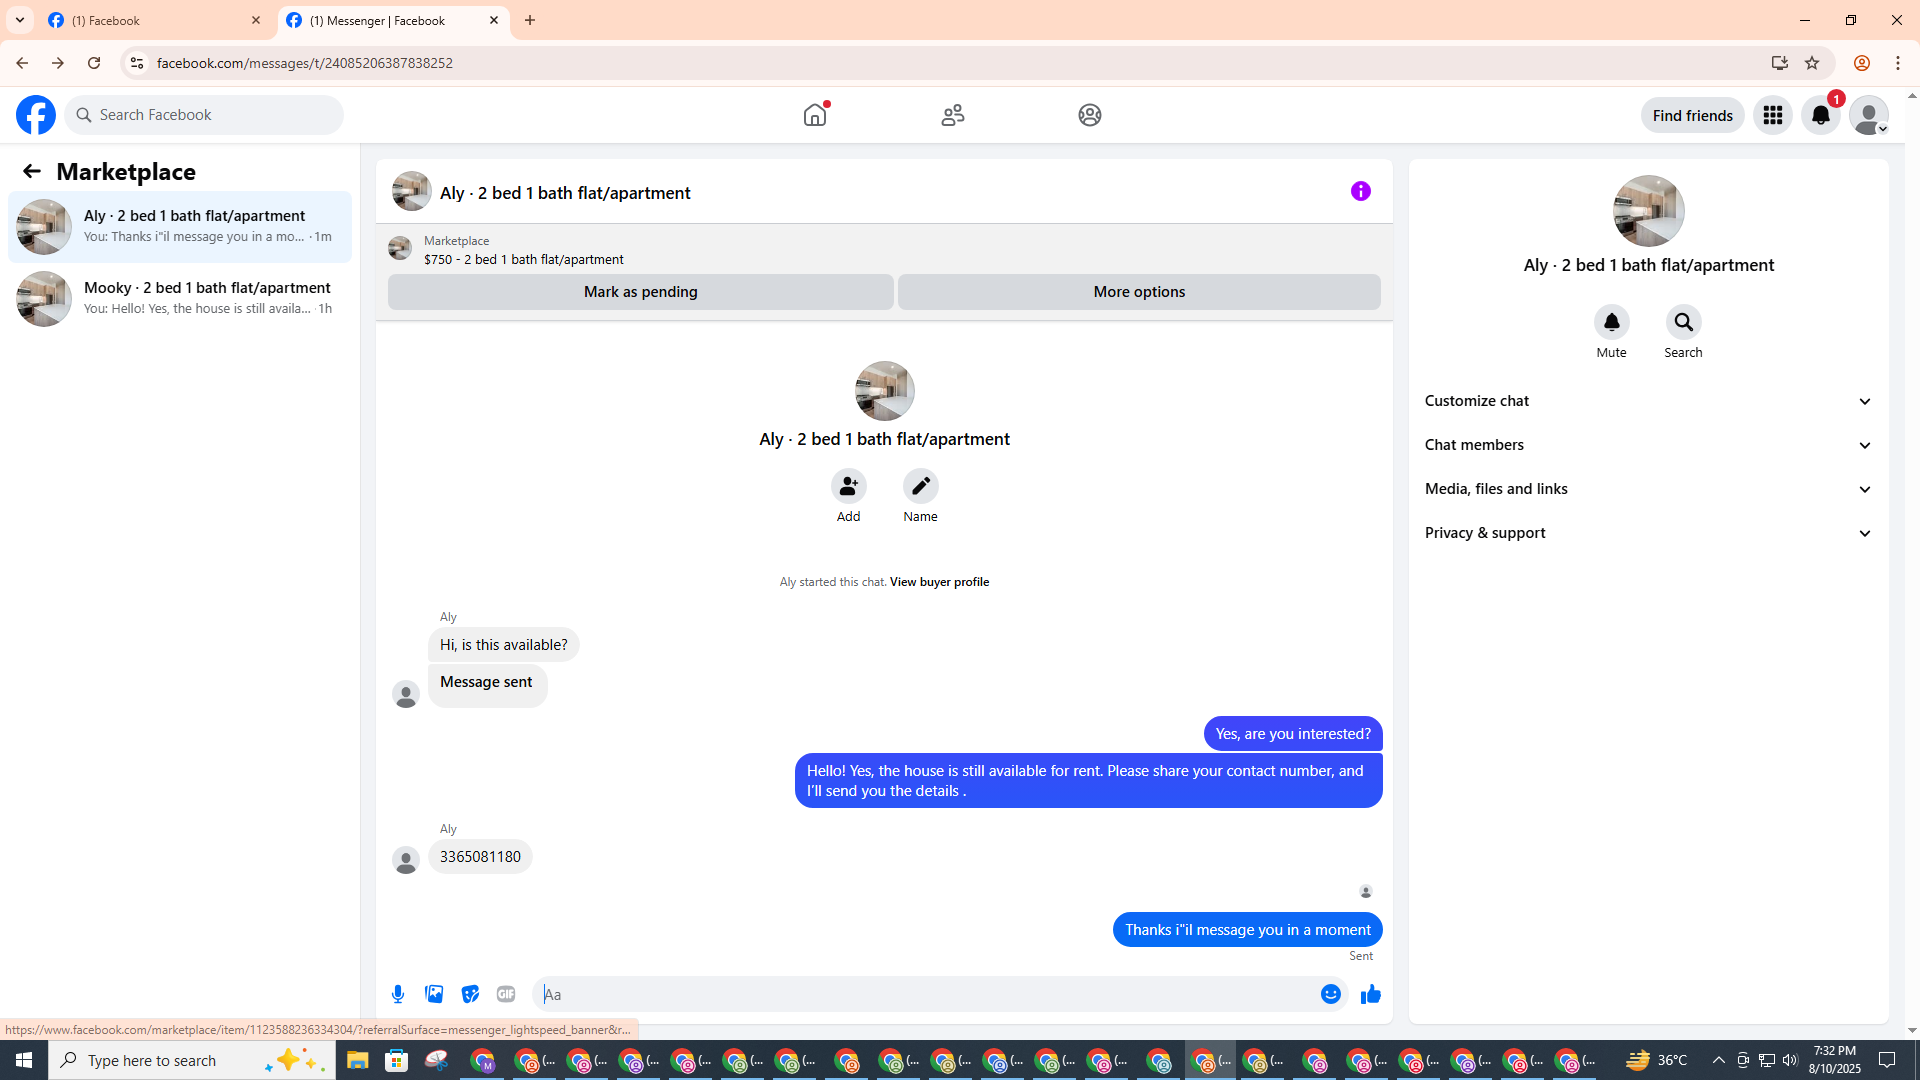Click the purple conversation info icon
Viewport: 1920px width, 1080px height.
1360,191
